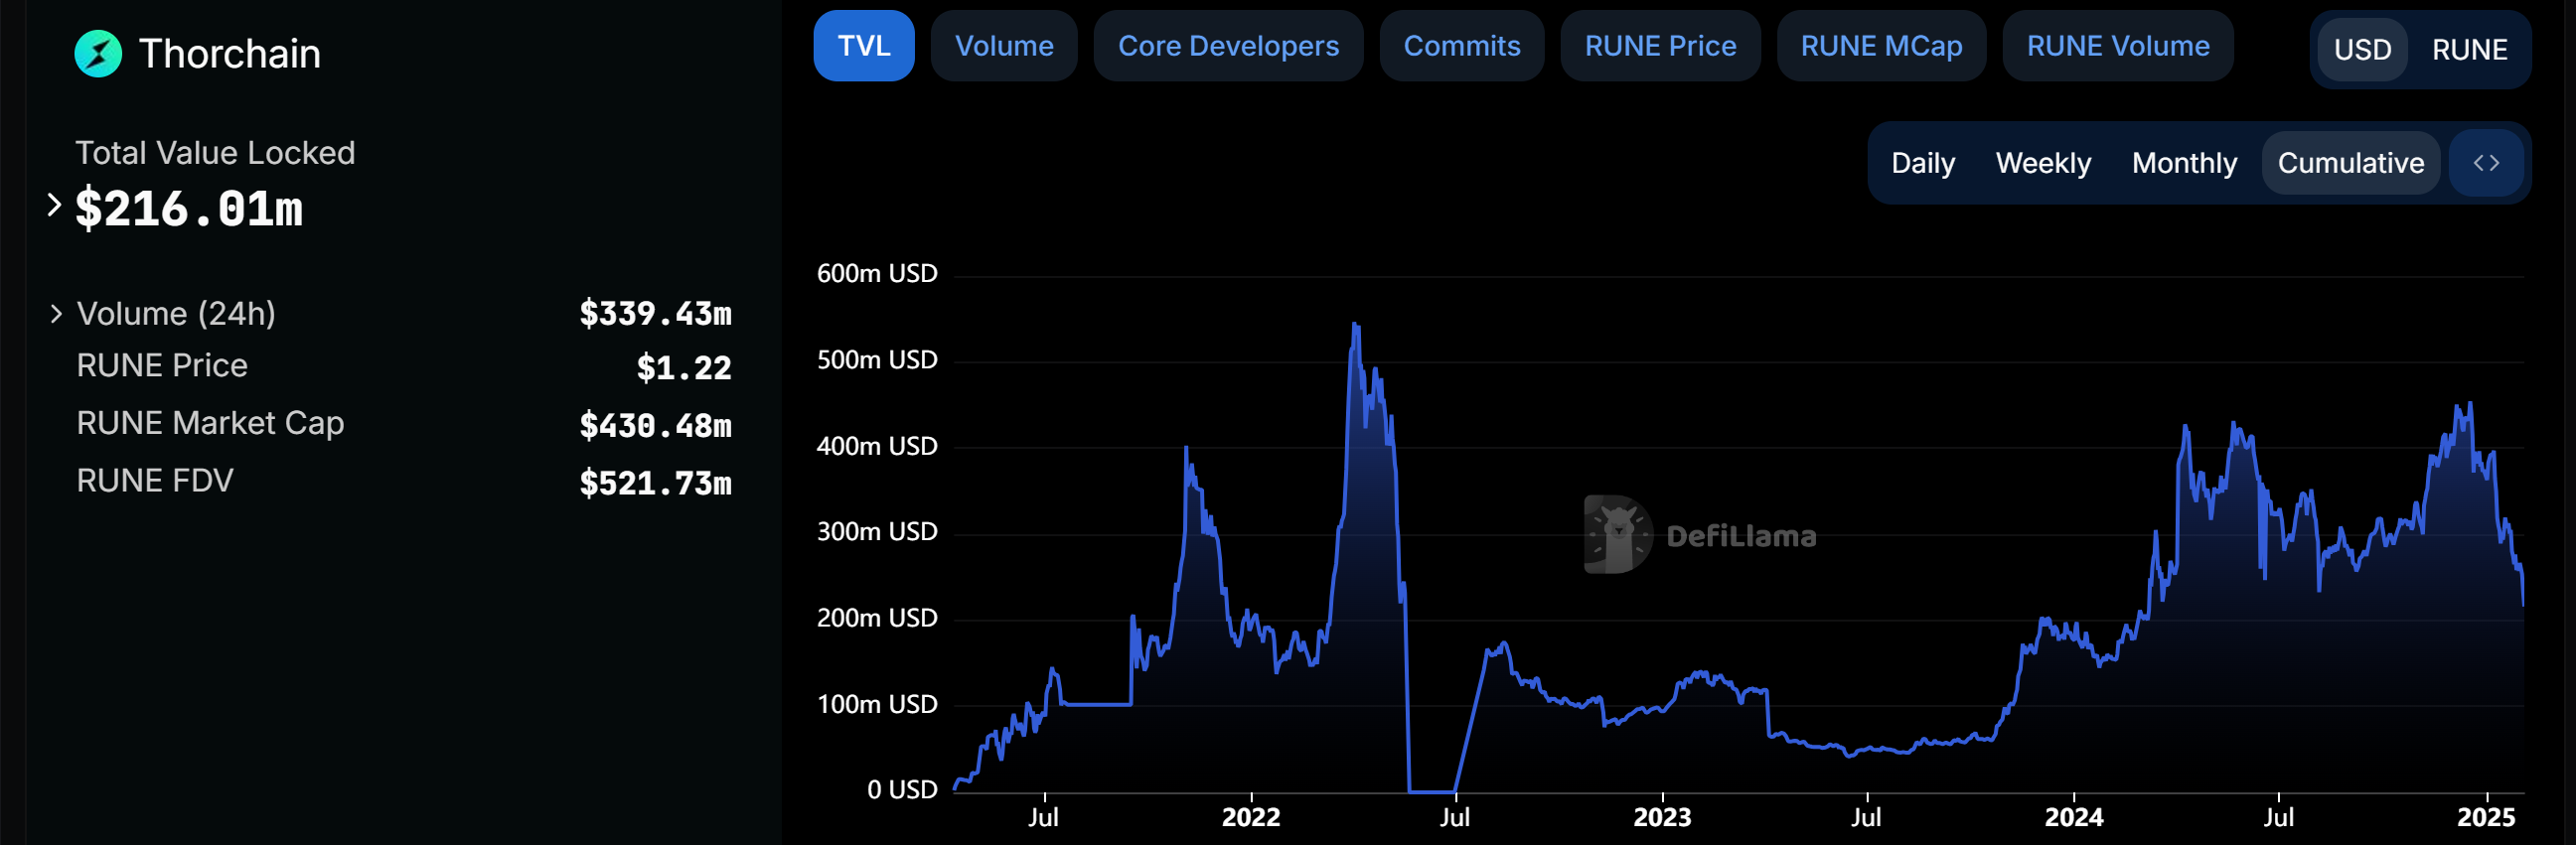
Task: Click the 2022 x-axis label
Action: [x=1250, y=817]
